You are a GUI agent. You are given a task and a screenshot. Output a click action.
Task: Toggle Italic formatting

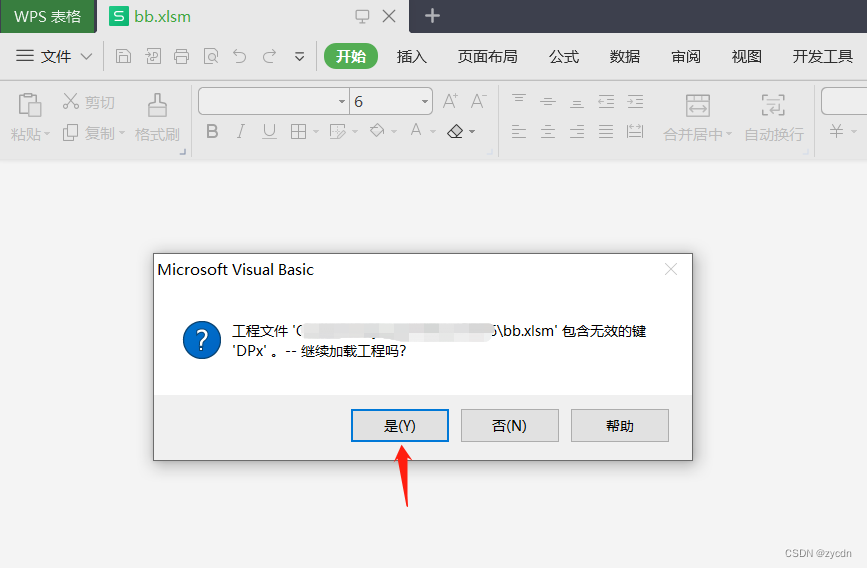pyautogui.click(x=241, y=132)
